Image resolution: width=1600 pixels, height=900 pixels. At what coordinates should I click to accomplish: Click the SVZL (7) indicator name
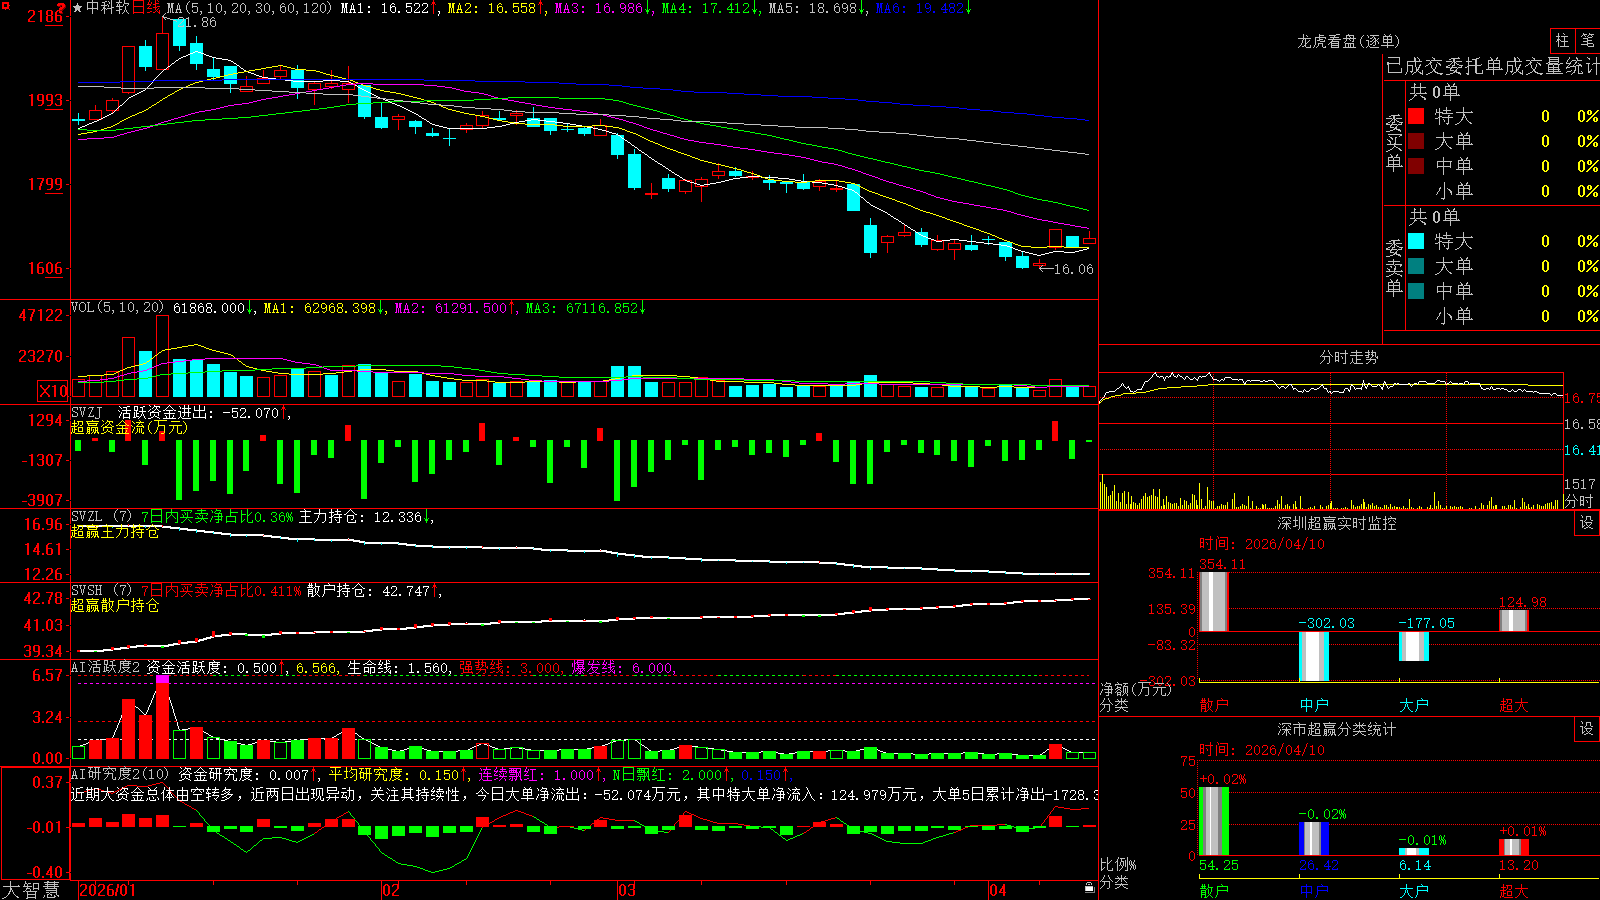point(101,517)
